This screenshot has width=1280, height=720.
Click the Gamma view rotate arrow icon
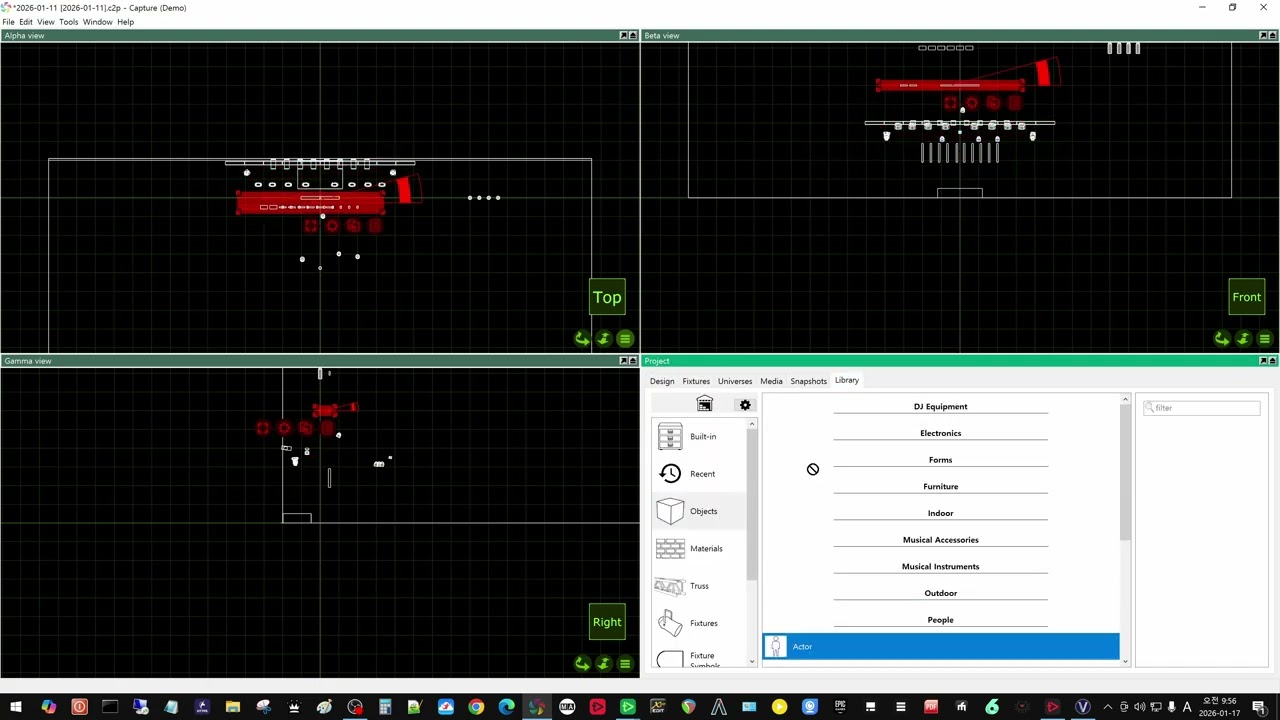[582, 663]
